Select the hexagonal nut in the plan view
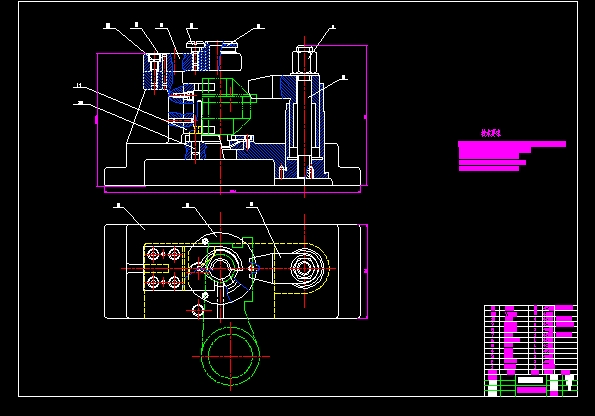 tap(304, 268)
